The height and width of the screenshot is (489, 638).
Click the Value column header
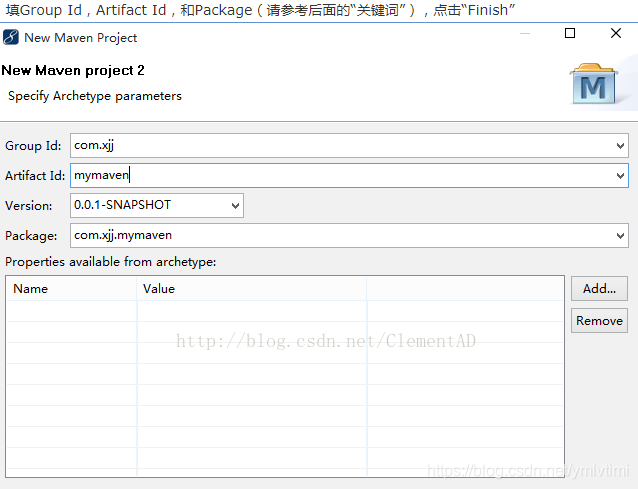252,289
